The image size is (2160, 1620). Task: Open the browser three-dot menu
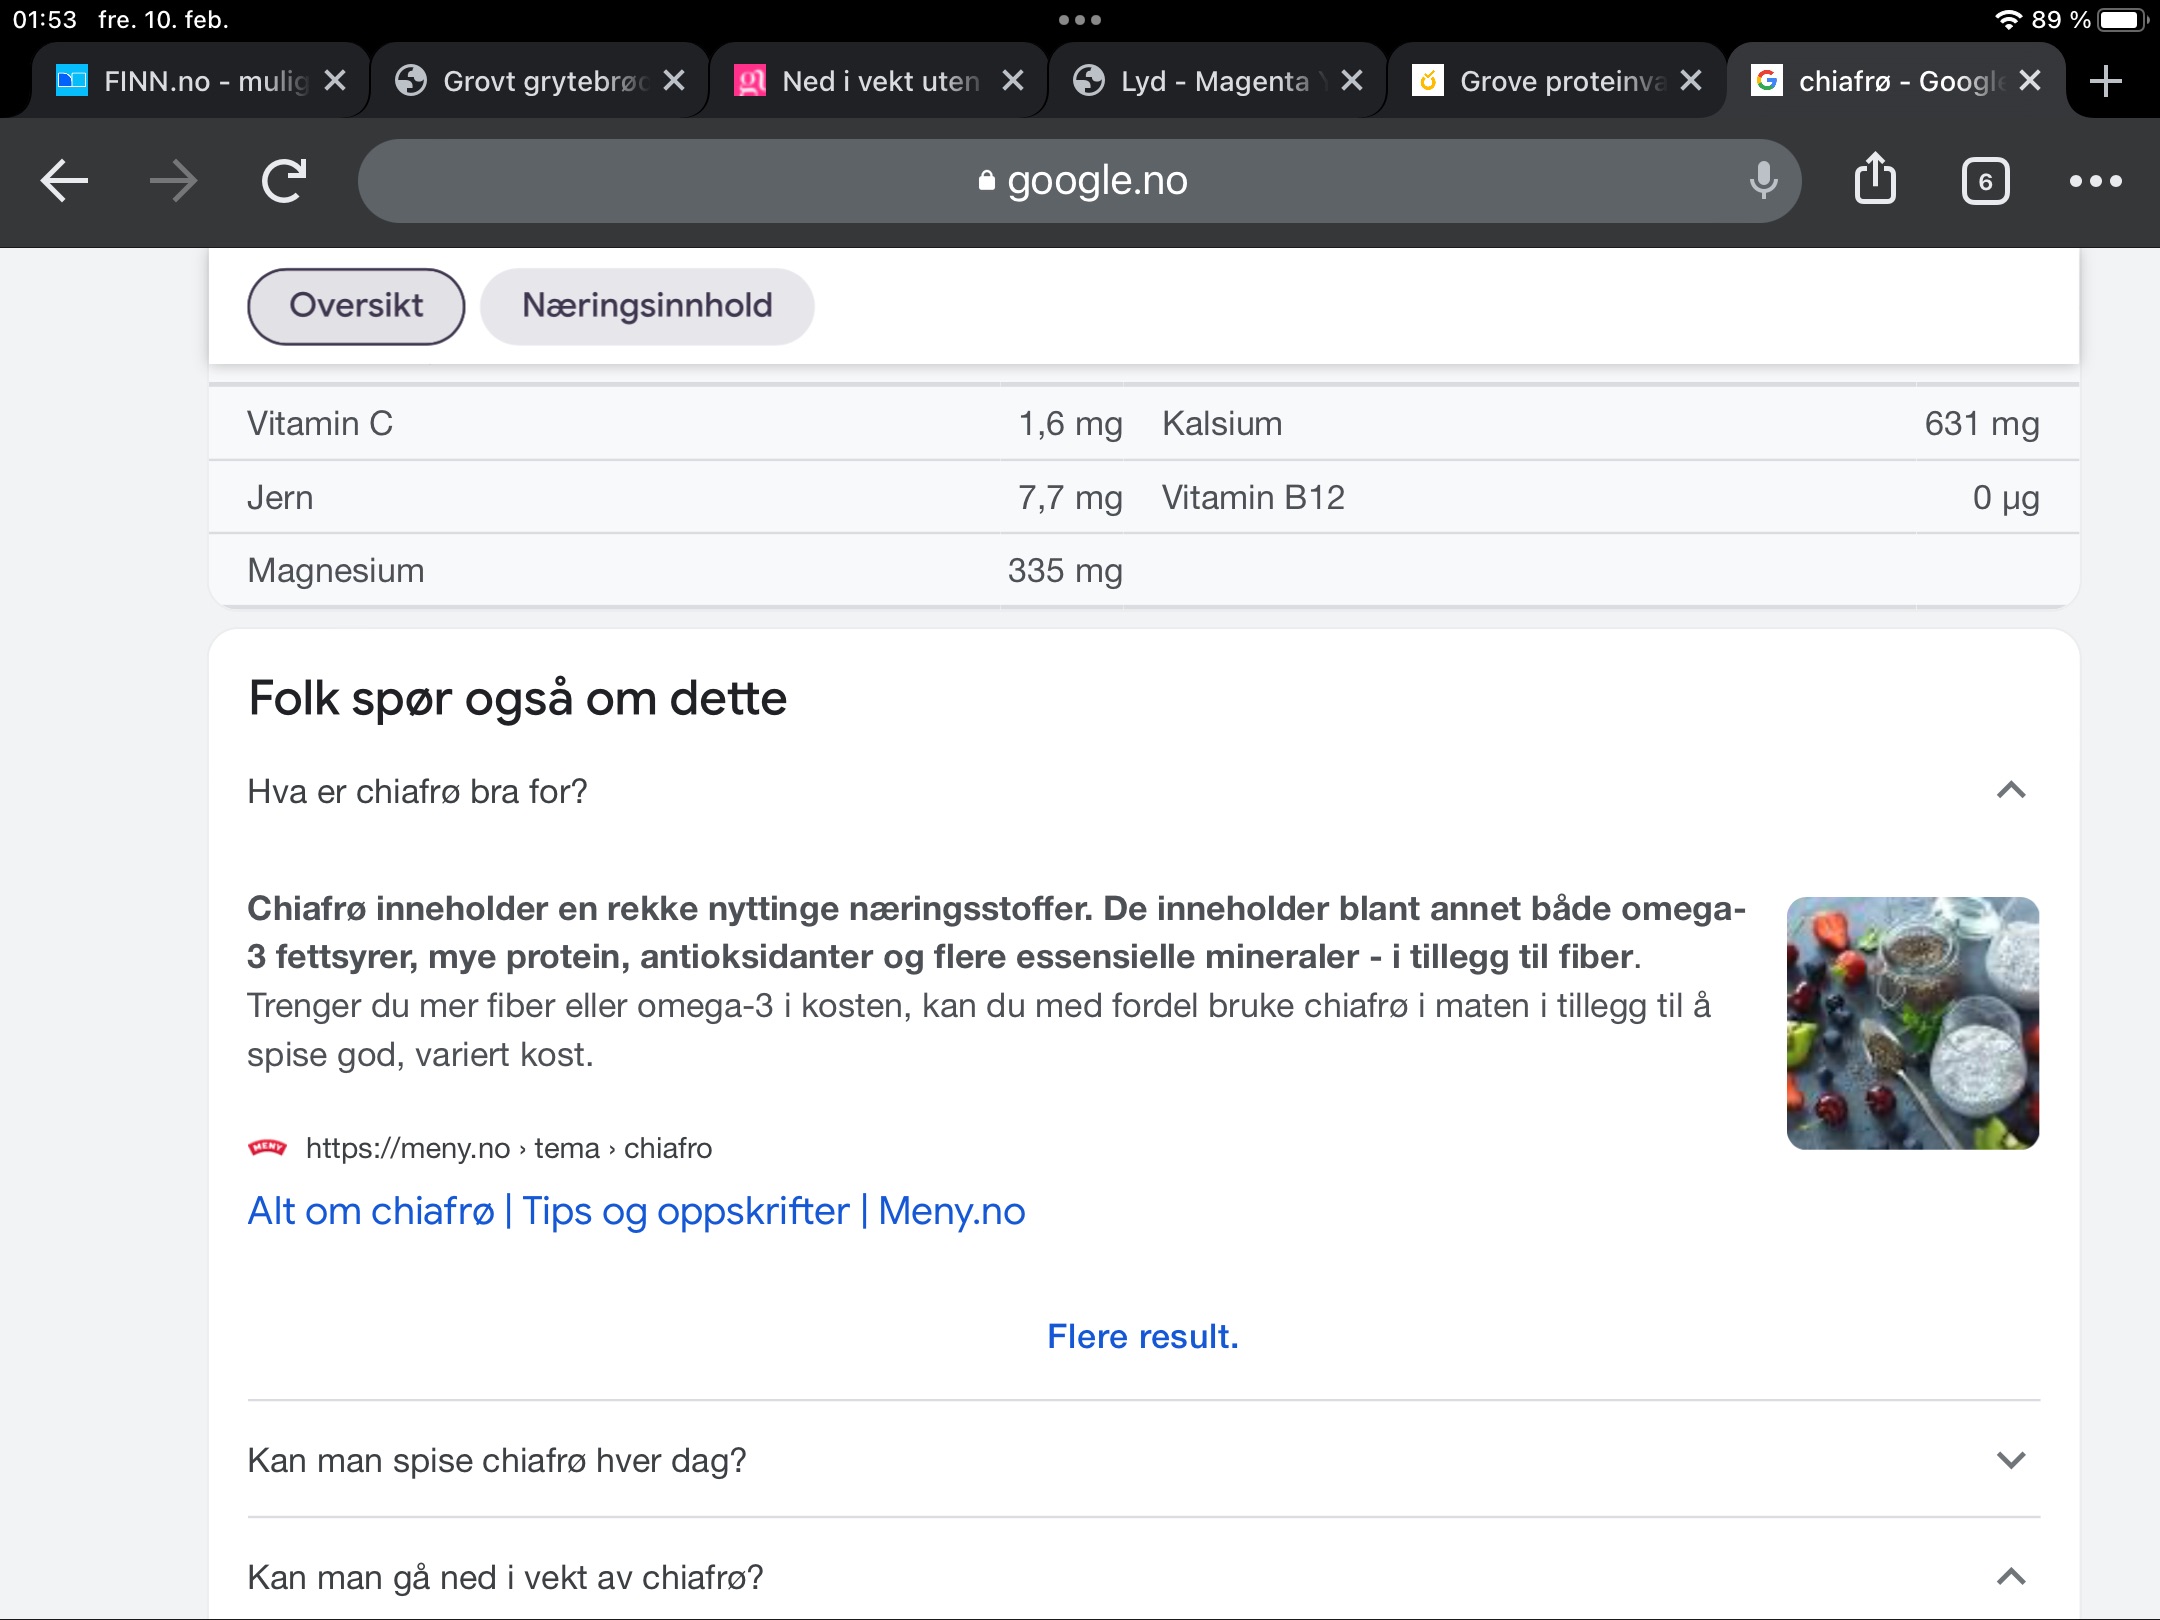(2095, 181)
